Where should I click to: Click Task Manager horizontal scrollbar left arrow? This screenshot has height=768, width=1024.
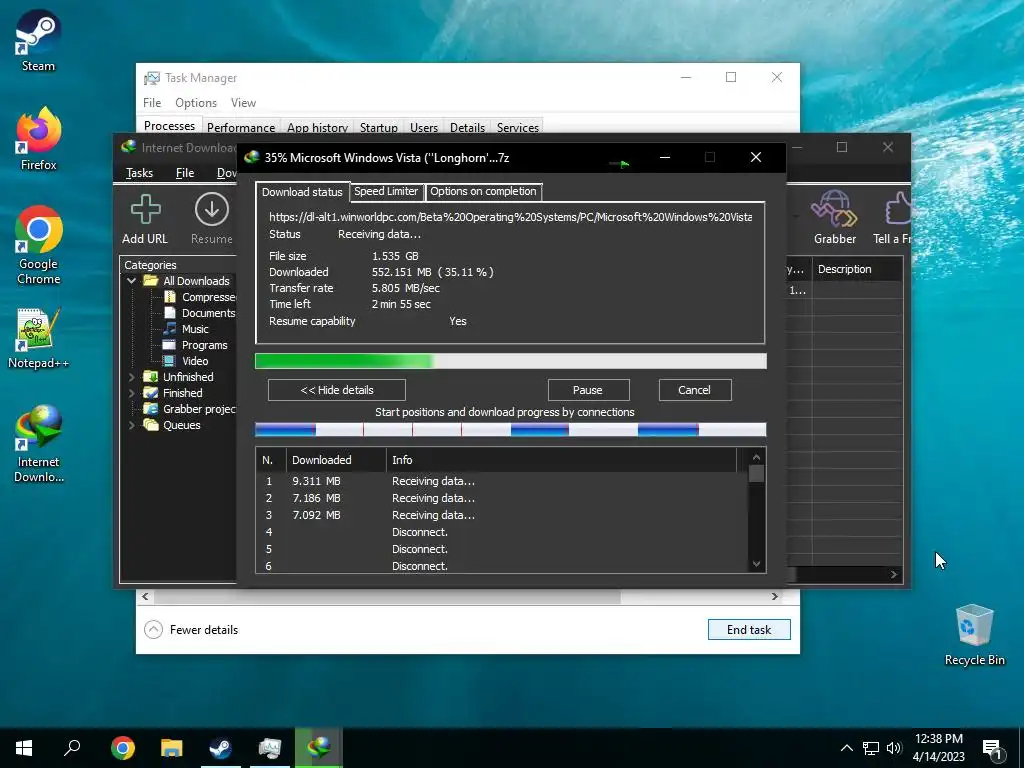(x=145, y=596)
